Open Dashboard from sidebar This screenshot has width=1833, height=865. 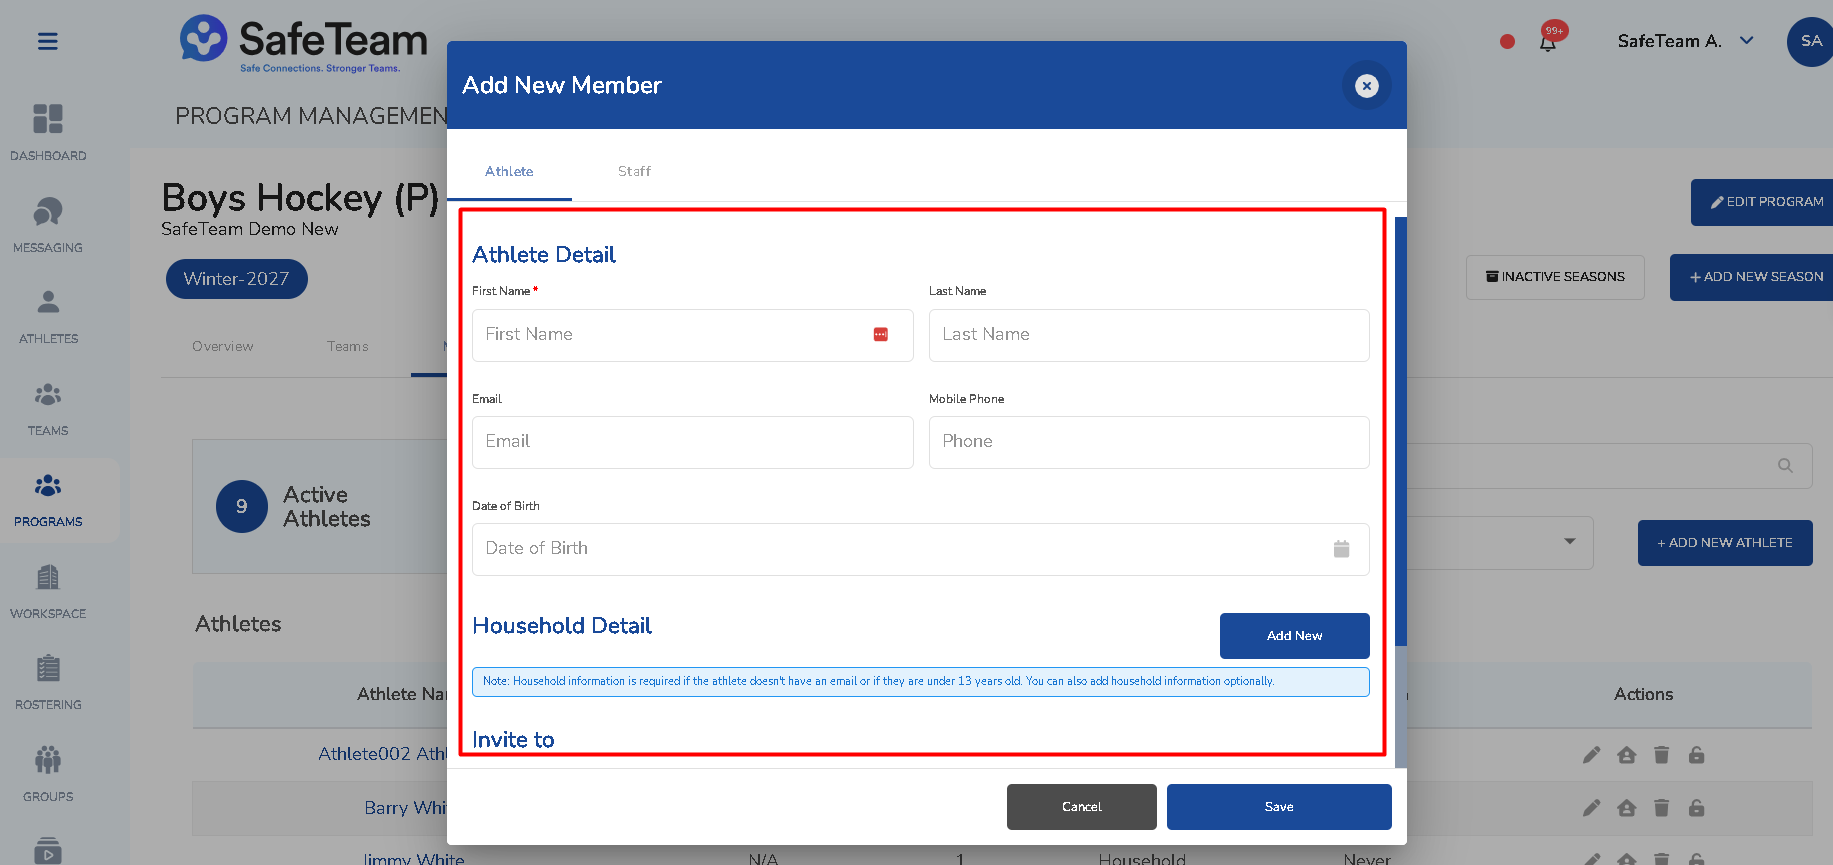pyautogui.click(x=48, y=132)
